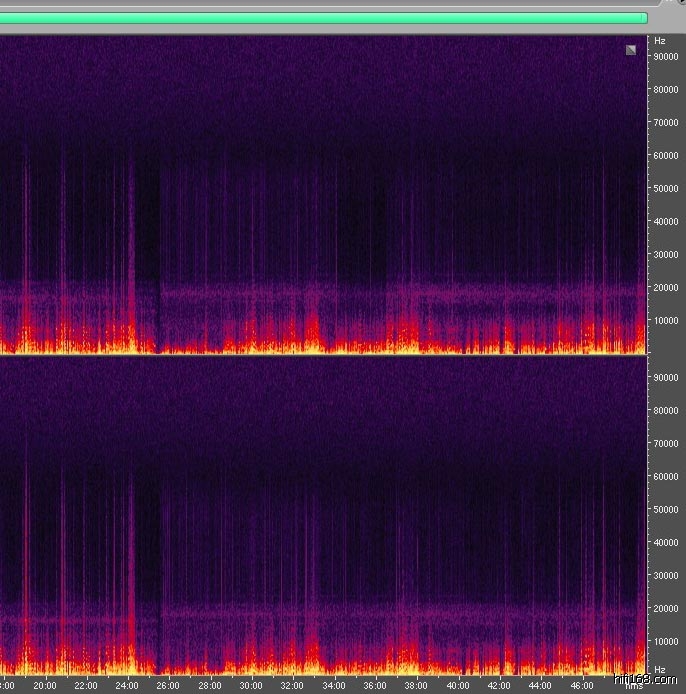This screenshot has width=686, height=694.
Task: Click the right end handle of the green zoom bar
Action: (x=644, y=18)
